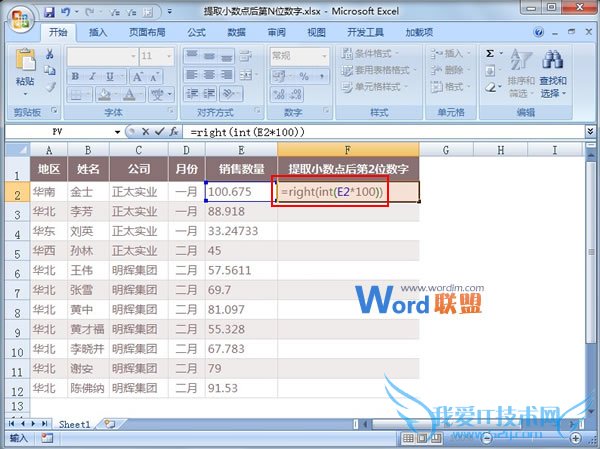Undo the last action
This screenshot has width=600, height=449.
point(66,12)
